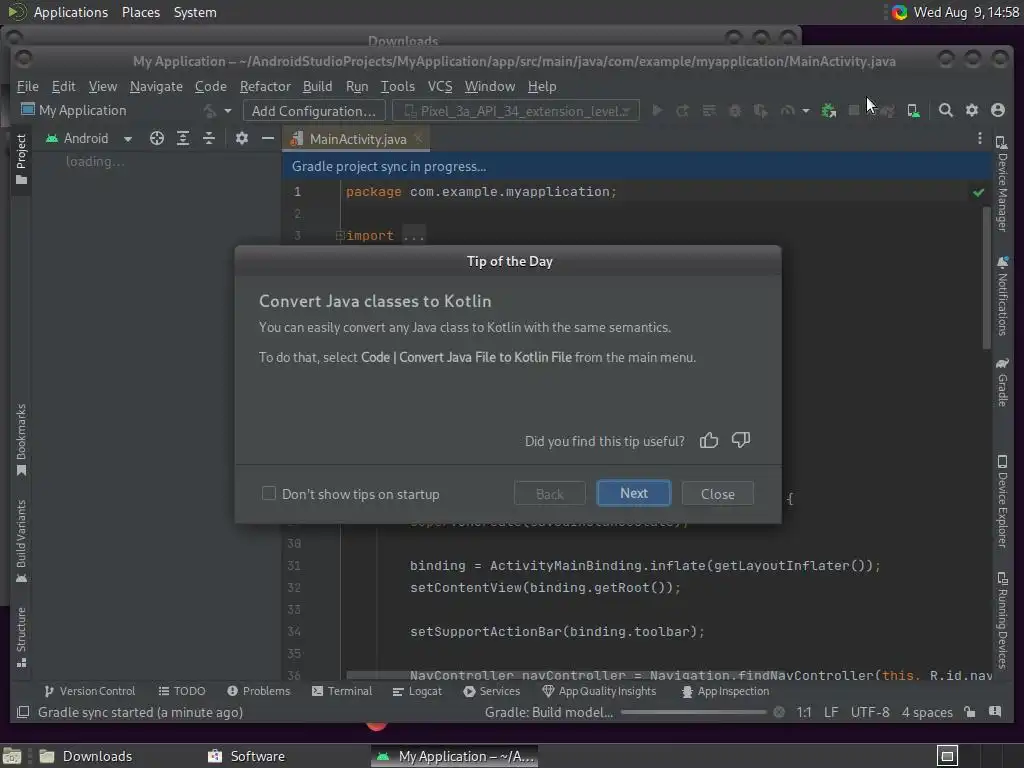Viewport: 1024px width, 768px height.
Task: Open Device Explorer on right sidebar
Action: click(x=1002, y=502)
